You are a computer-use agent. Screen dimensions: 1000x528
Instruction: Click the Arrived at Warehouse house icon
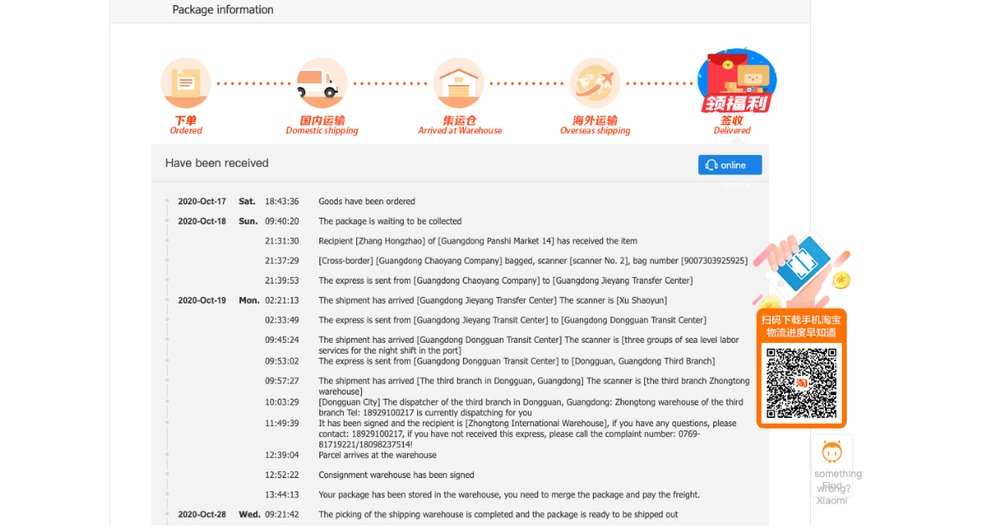(459, 83)
